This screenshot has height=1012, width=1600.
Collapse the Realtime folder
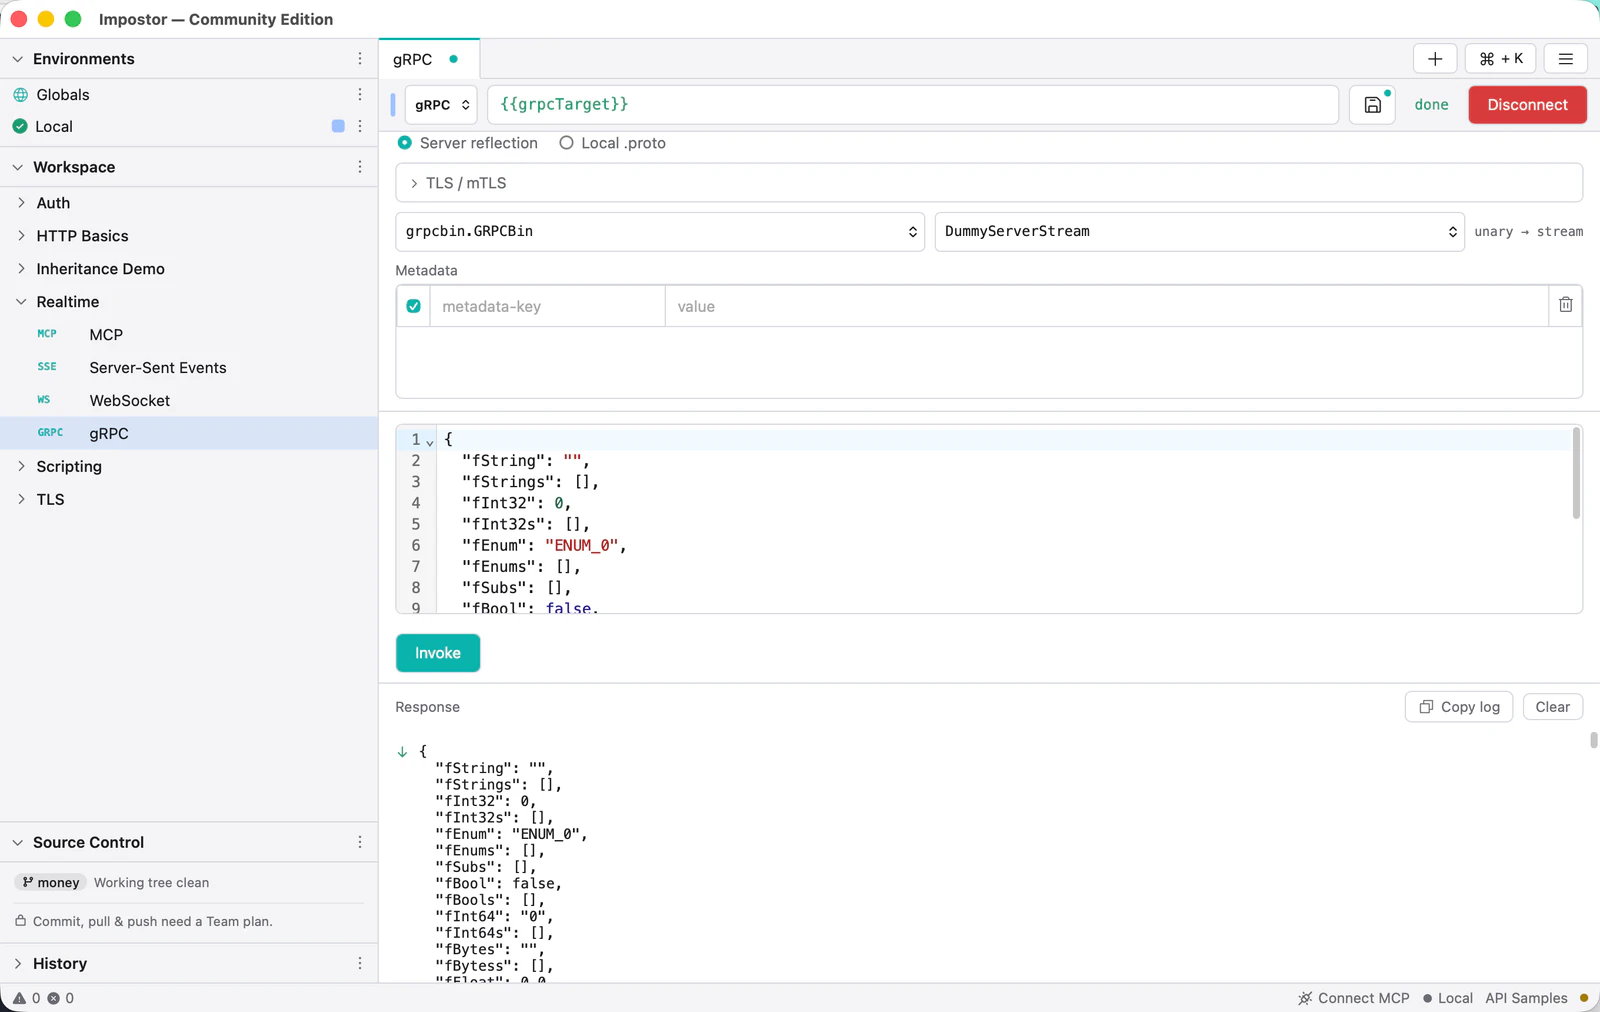(x=21, y=302)
